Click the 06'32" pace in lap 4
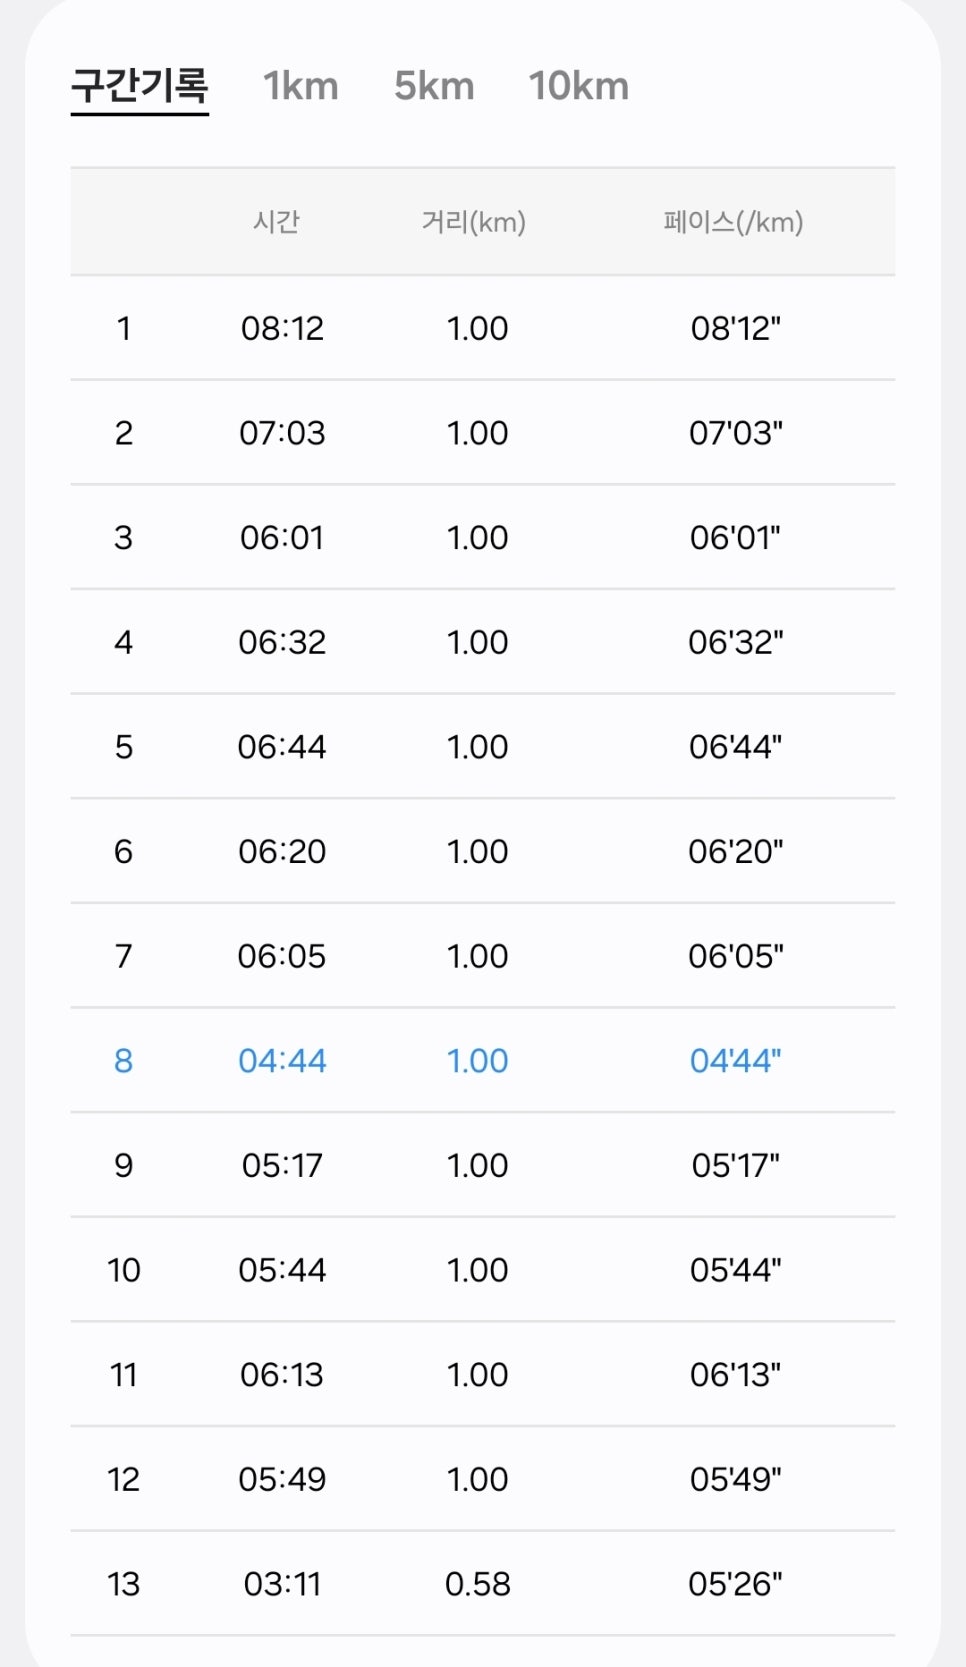Image resolution: width=966 pixels, height=1667 pixels. [x=736, y=642]
